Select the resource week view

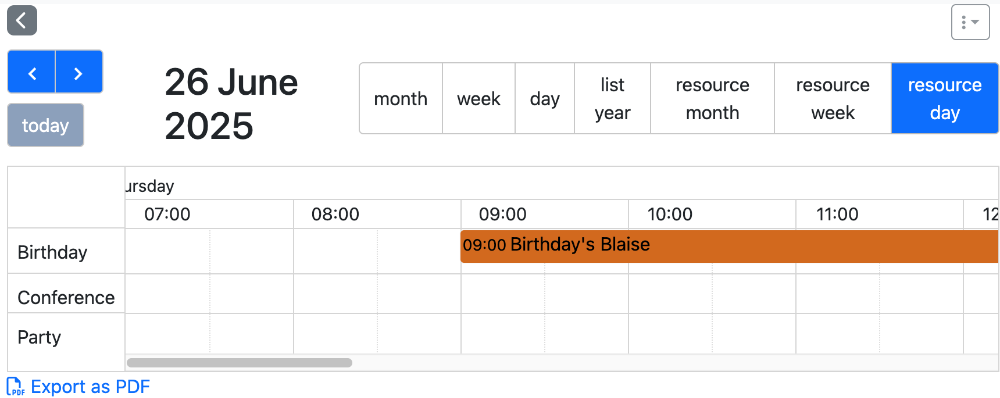click(x=833, y=98)
